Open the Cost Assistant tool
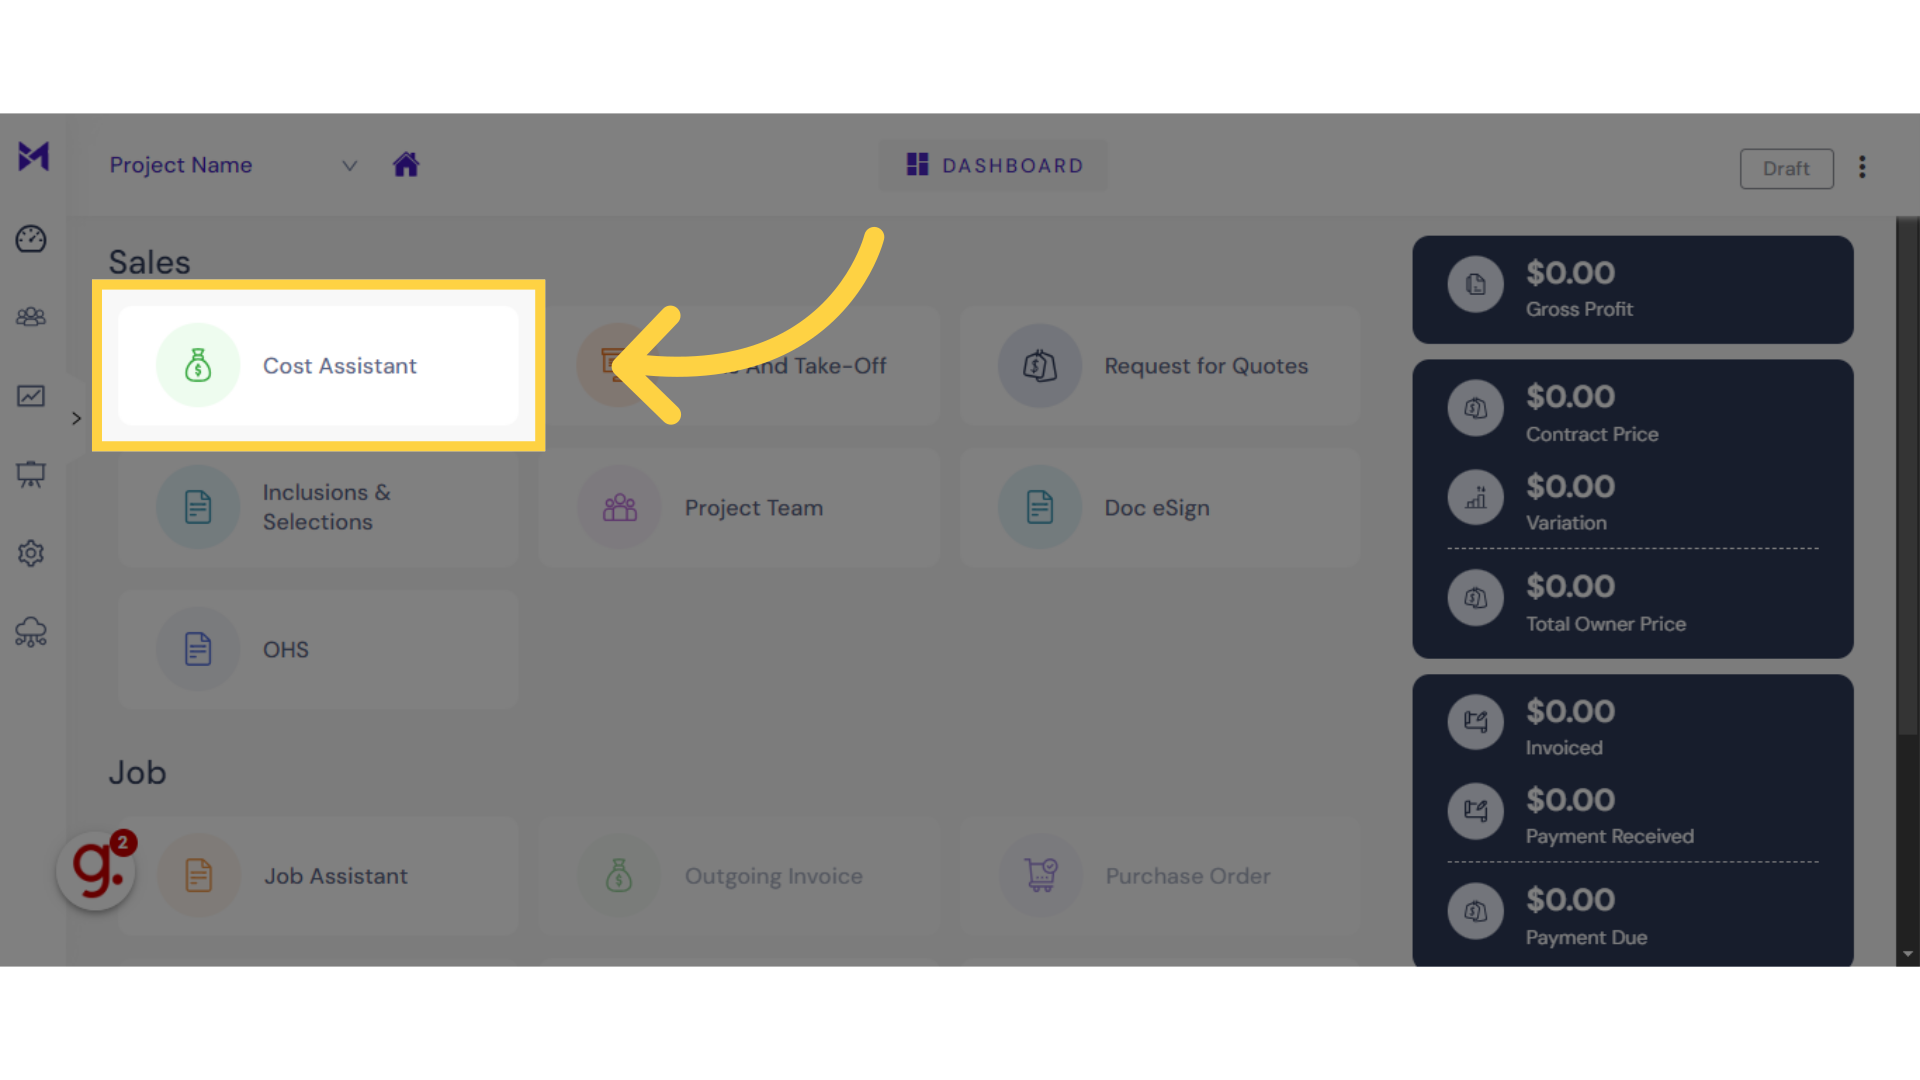 (318, 365)
